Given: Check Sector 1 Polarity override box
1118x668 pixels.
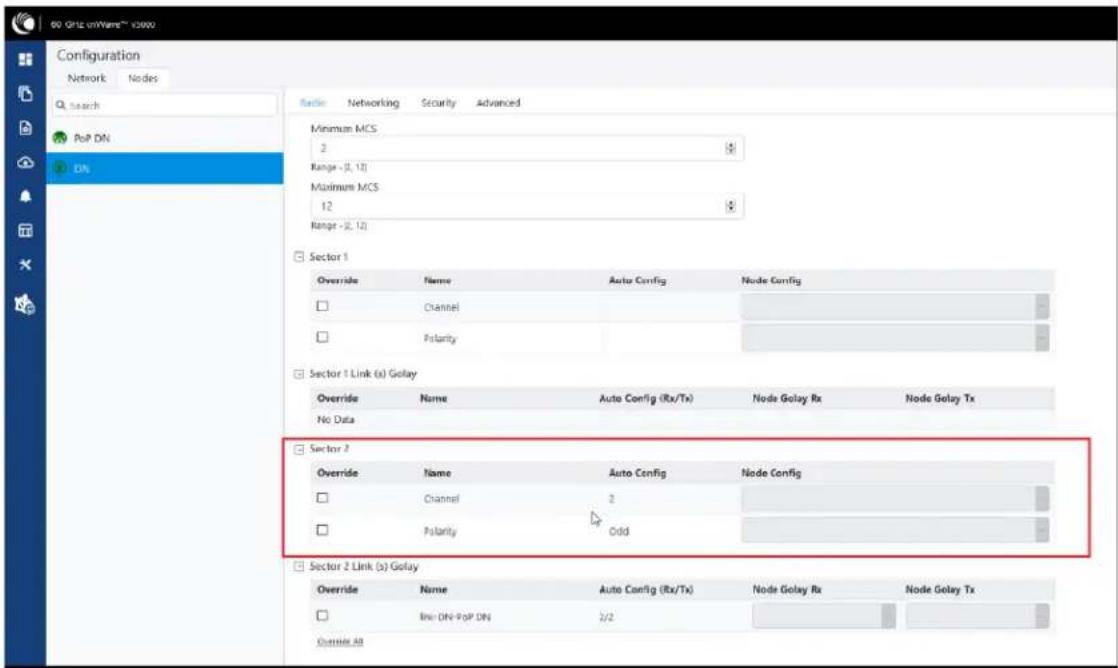Looking at the screenshot, I should click(x=322, y=336).
